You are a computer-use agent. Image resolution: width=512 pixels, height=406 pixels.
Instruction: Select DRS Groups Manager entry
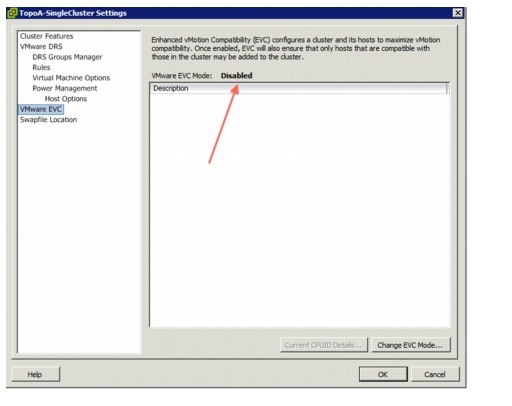(x=67, y=57)
